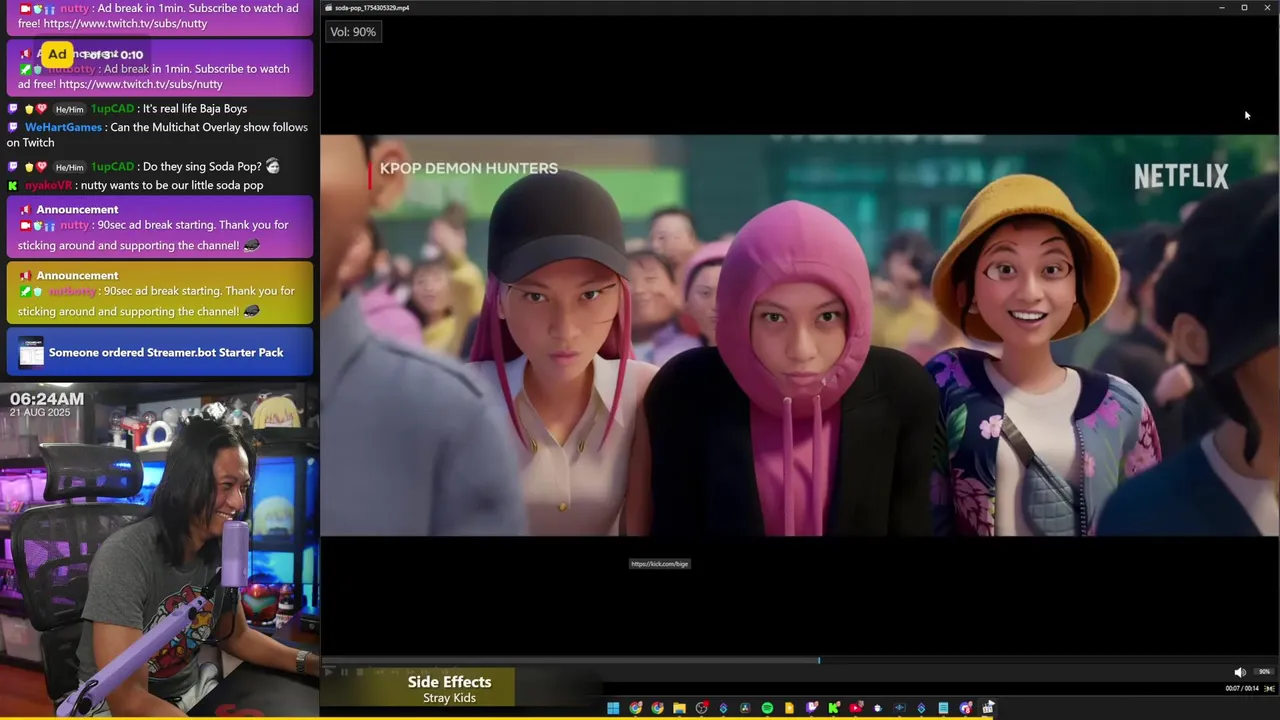1280x720 pixels.
Task: Open the Twitch taskbar icon
Action: click(x=811, y=708)
